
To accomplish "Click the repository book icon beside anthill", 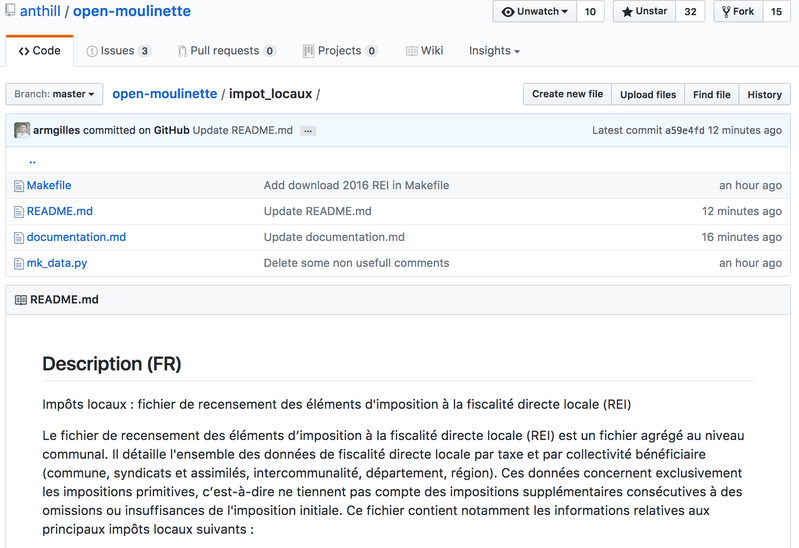I will point(10,10).
